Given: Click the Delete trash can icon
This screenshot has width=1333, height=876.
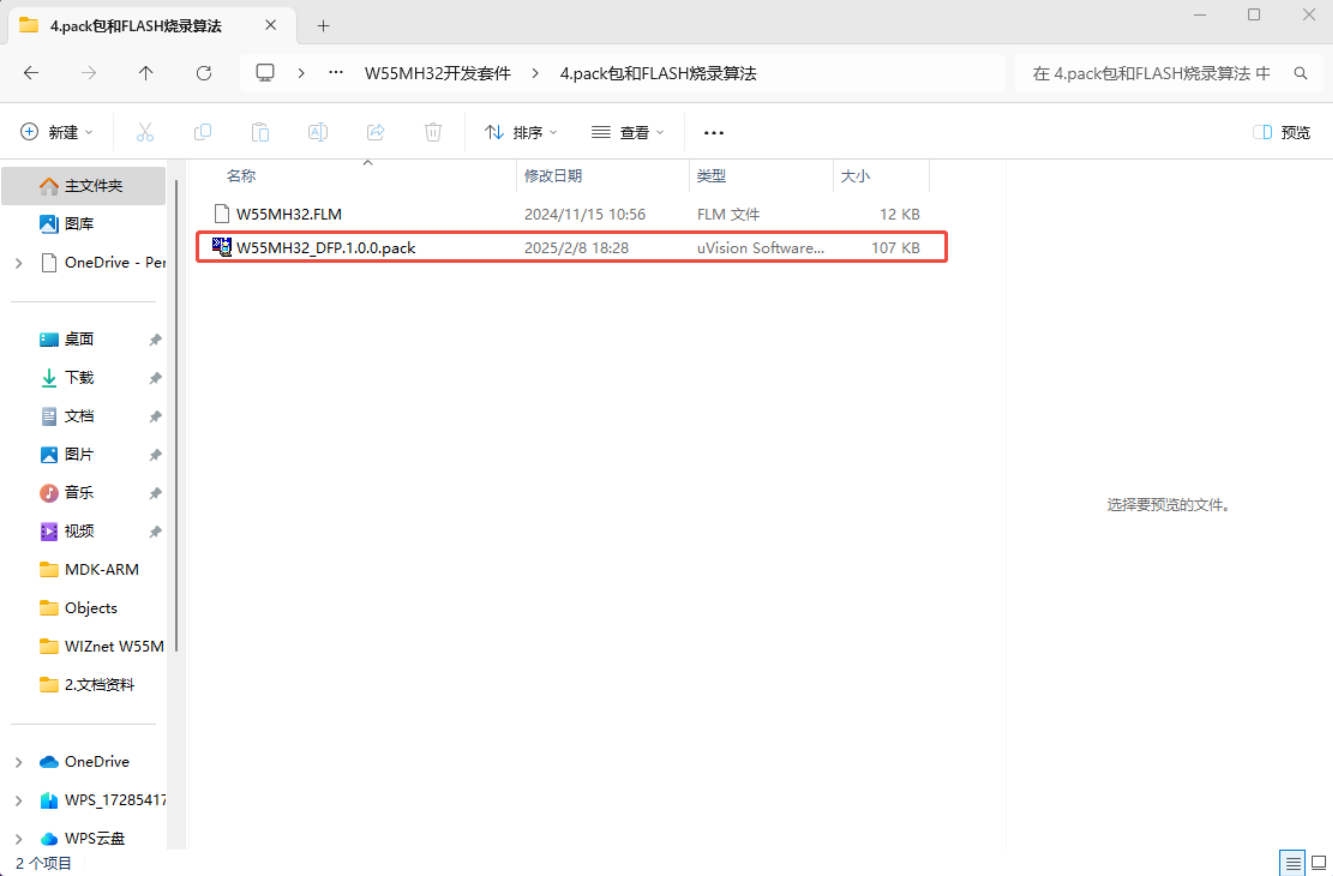Looking at the screenshot, I should pyautogui.click(x=433, y=132).
